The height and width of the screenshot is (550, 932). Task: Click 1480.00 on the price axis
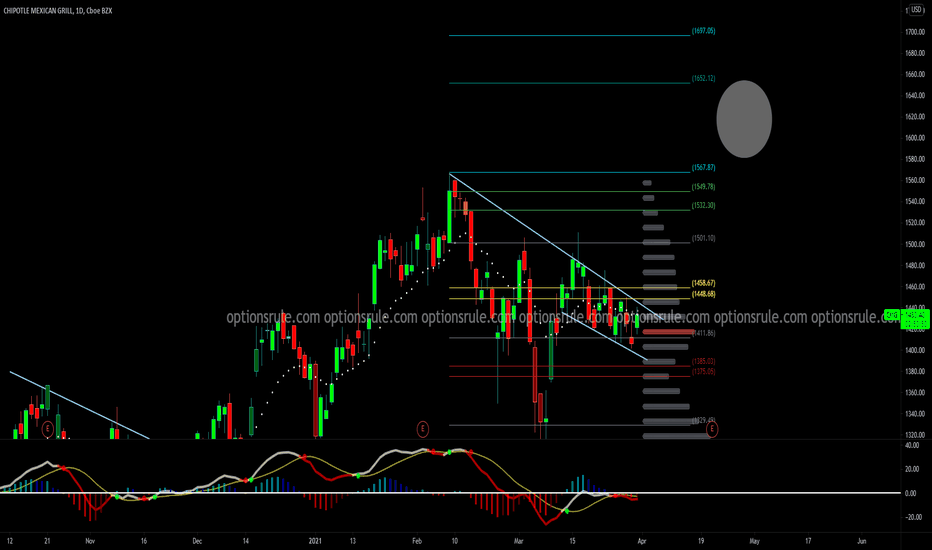click(x=915, y=265)
